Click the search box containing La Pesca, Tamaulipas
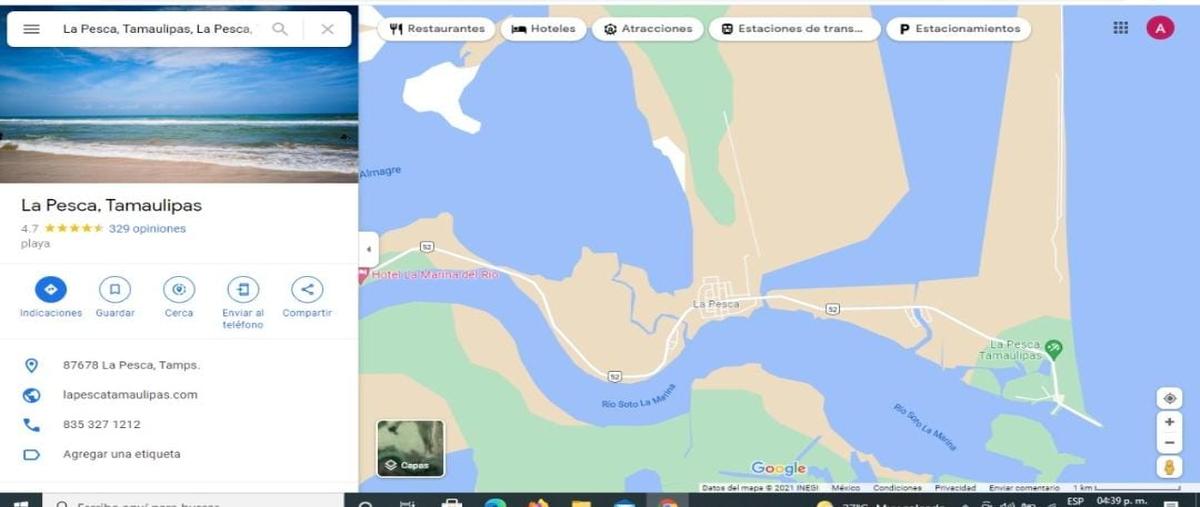Screen dimensions: 1200x507 pos(157,29)
